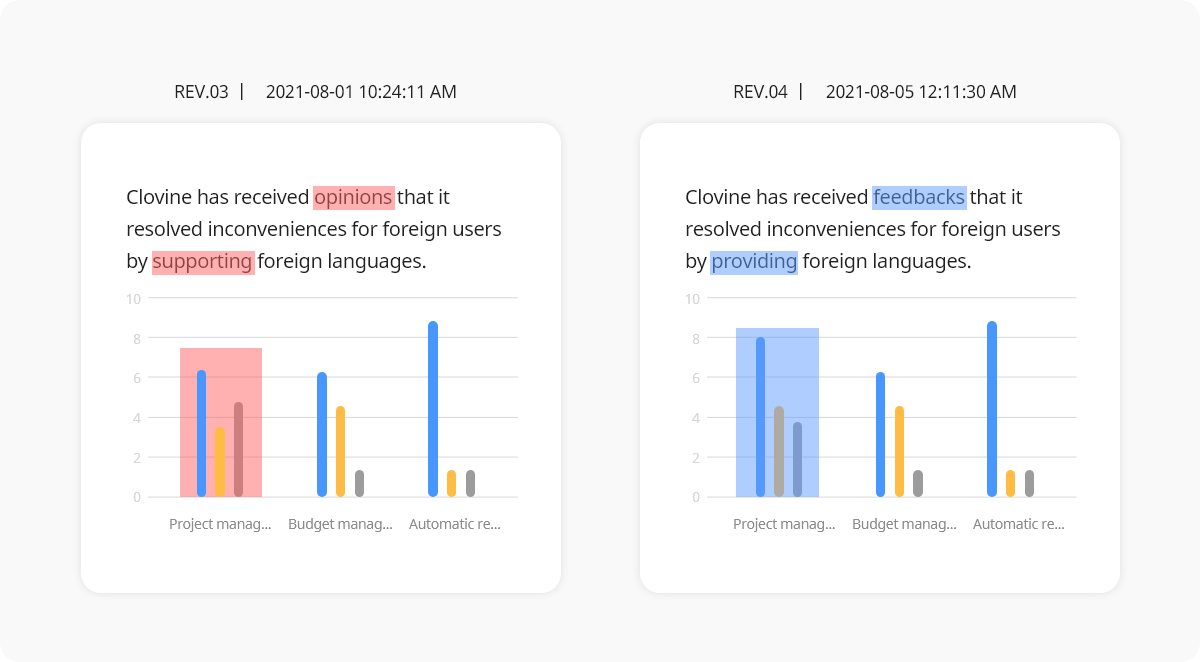Click the blue highlighted word "providing"

tap(754, 262)
